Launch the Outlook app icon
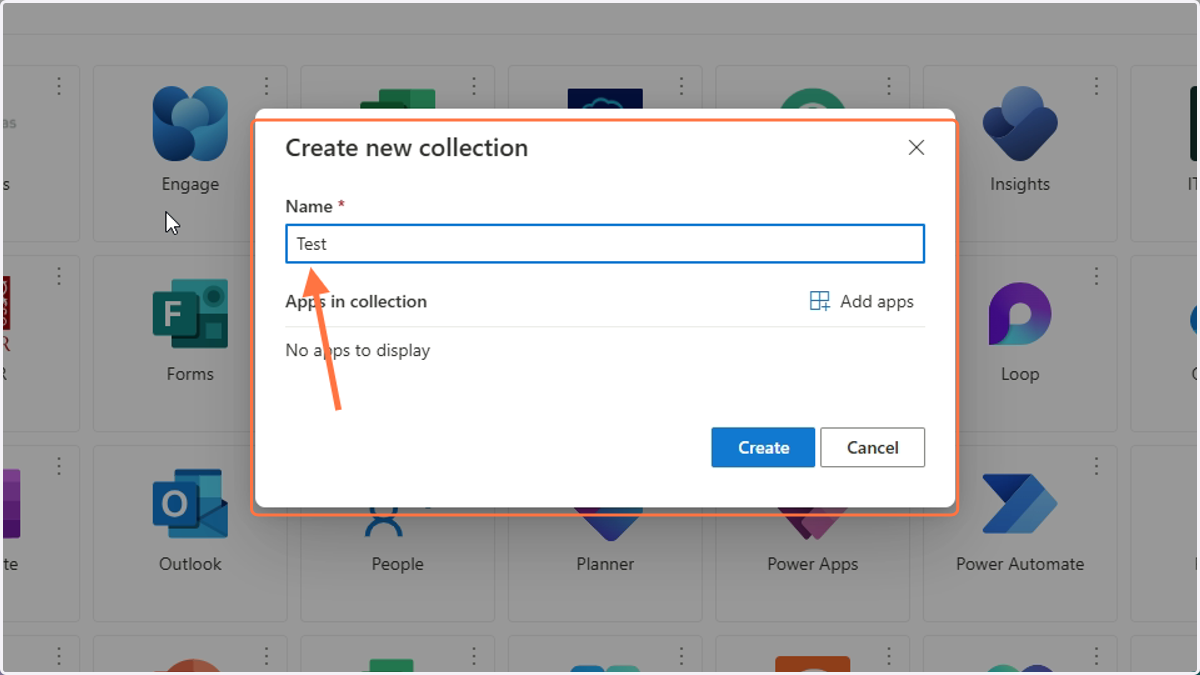The image size is (1200, 675). 190,504
